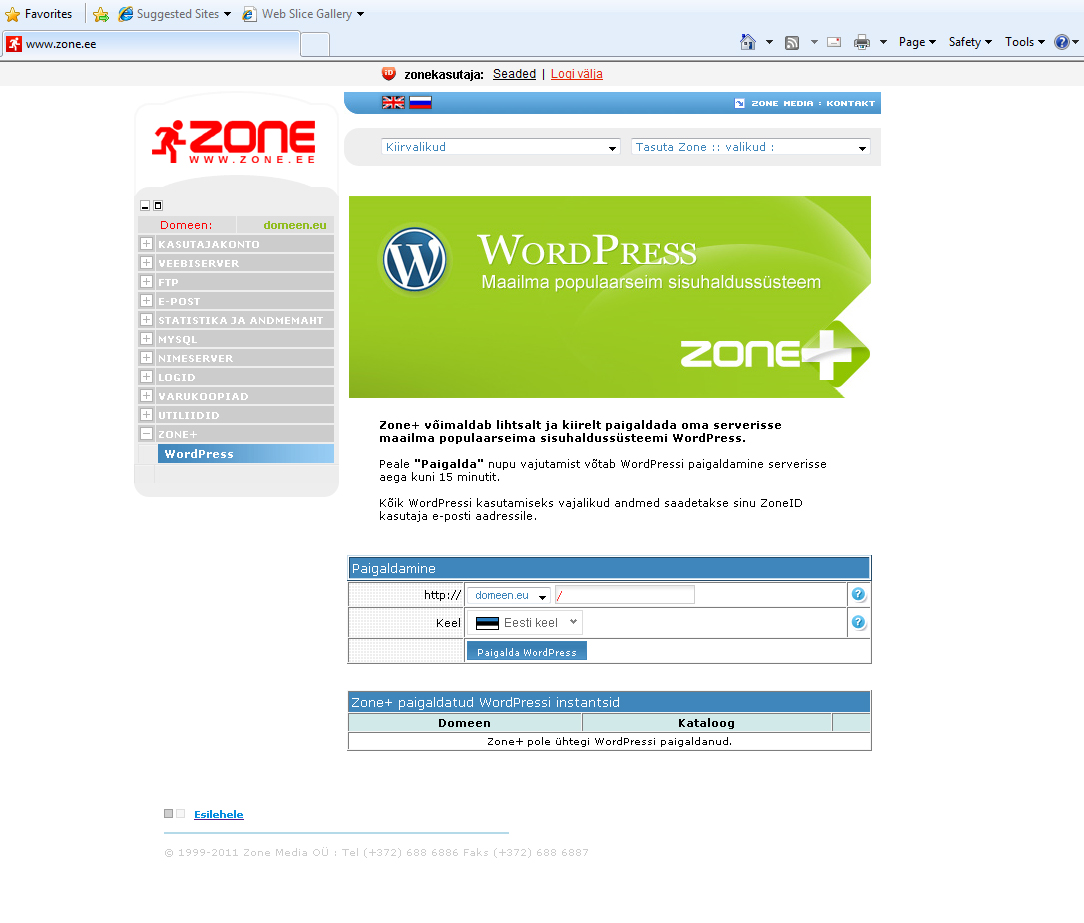This screenshot has width=1084, height=923.
Task: Click the KONTAKT link
Action: pyautogui.click(x=850, y=103)
